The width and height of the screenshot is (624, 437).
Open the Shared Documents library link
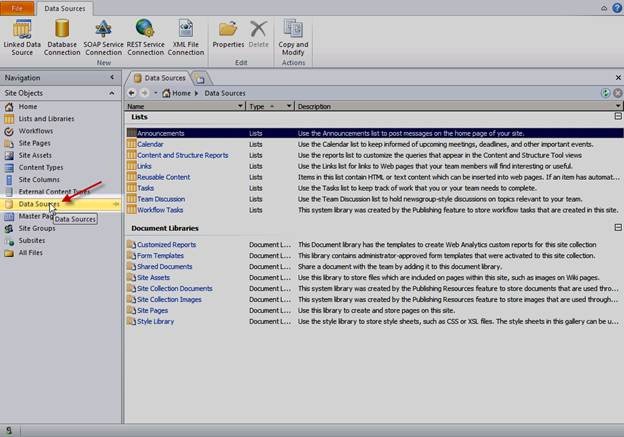[x=164, y=267]
